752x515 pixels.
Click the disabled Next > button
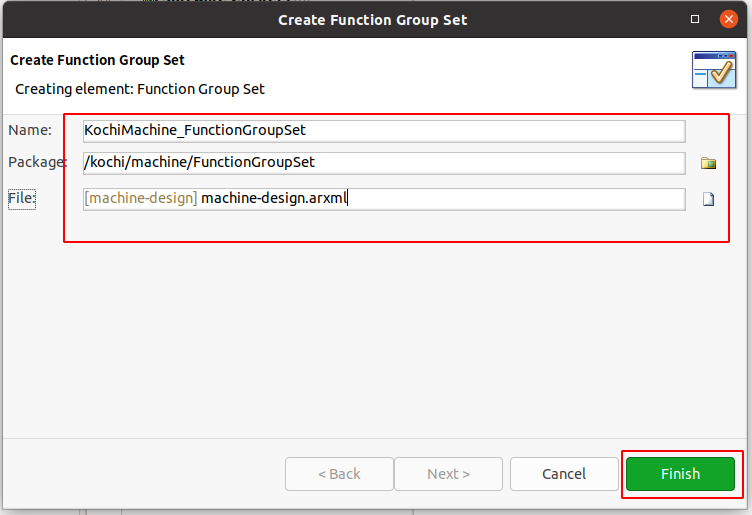(x=448, y=474)
